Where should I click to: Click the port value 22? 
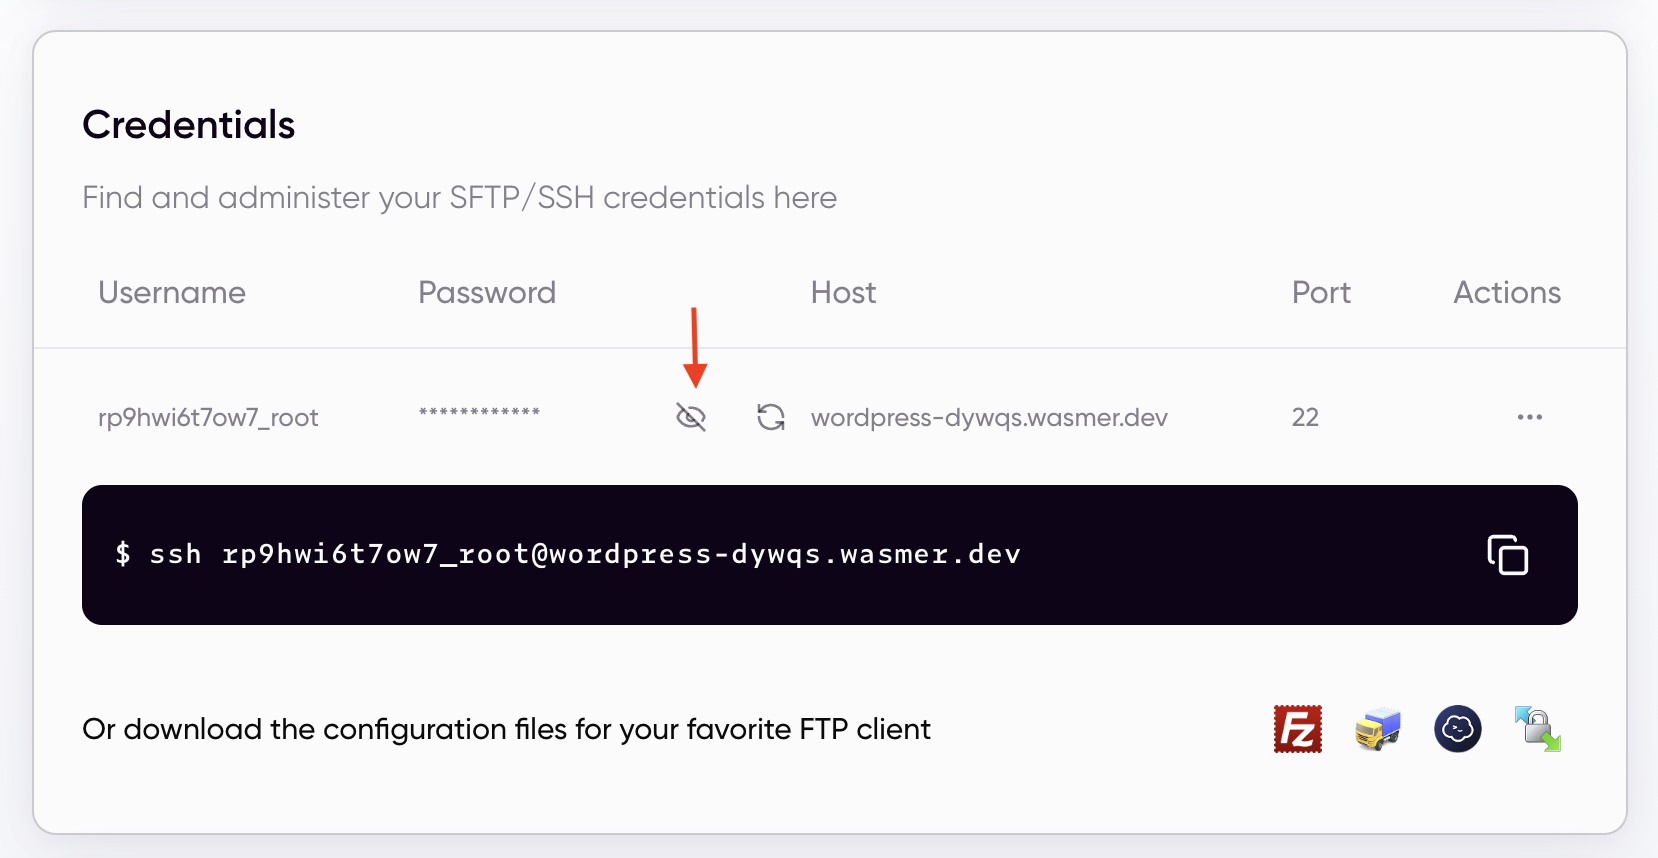[x=1305, y=417]
